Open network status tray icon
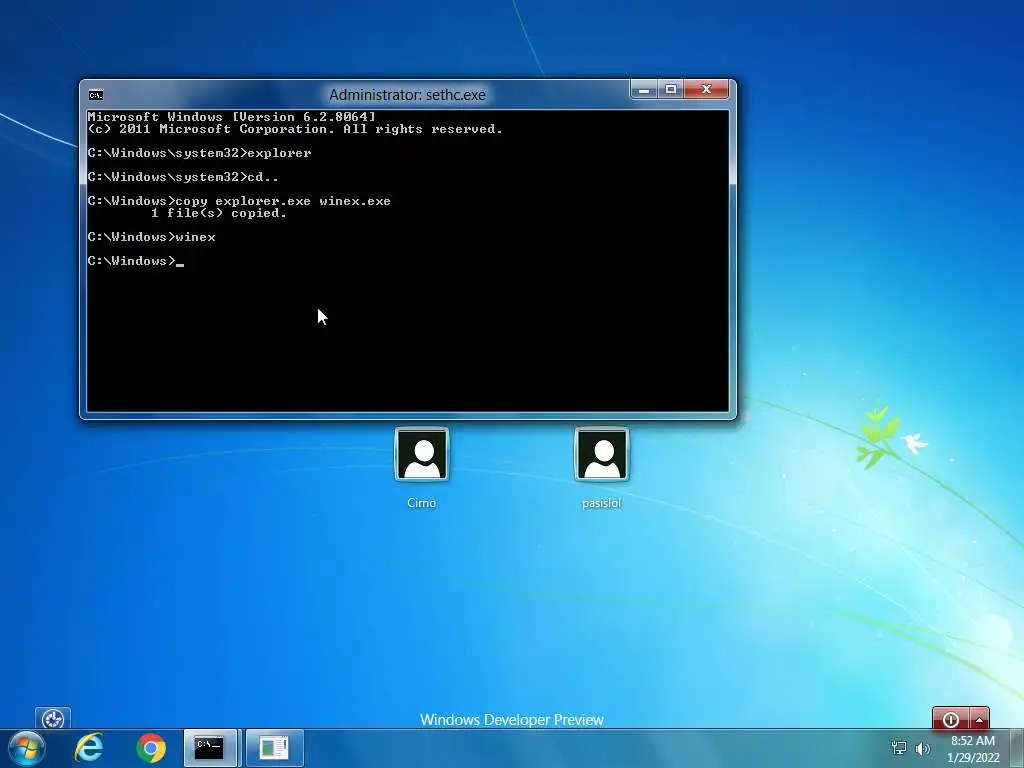Viewport: 1024px width, 768px height. tap(899, 748)
